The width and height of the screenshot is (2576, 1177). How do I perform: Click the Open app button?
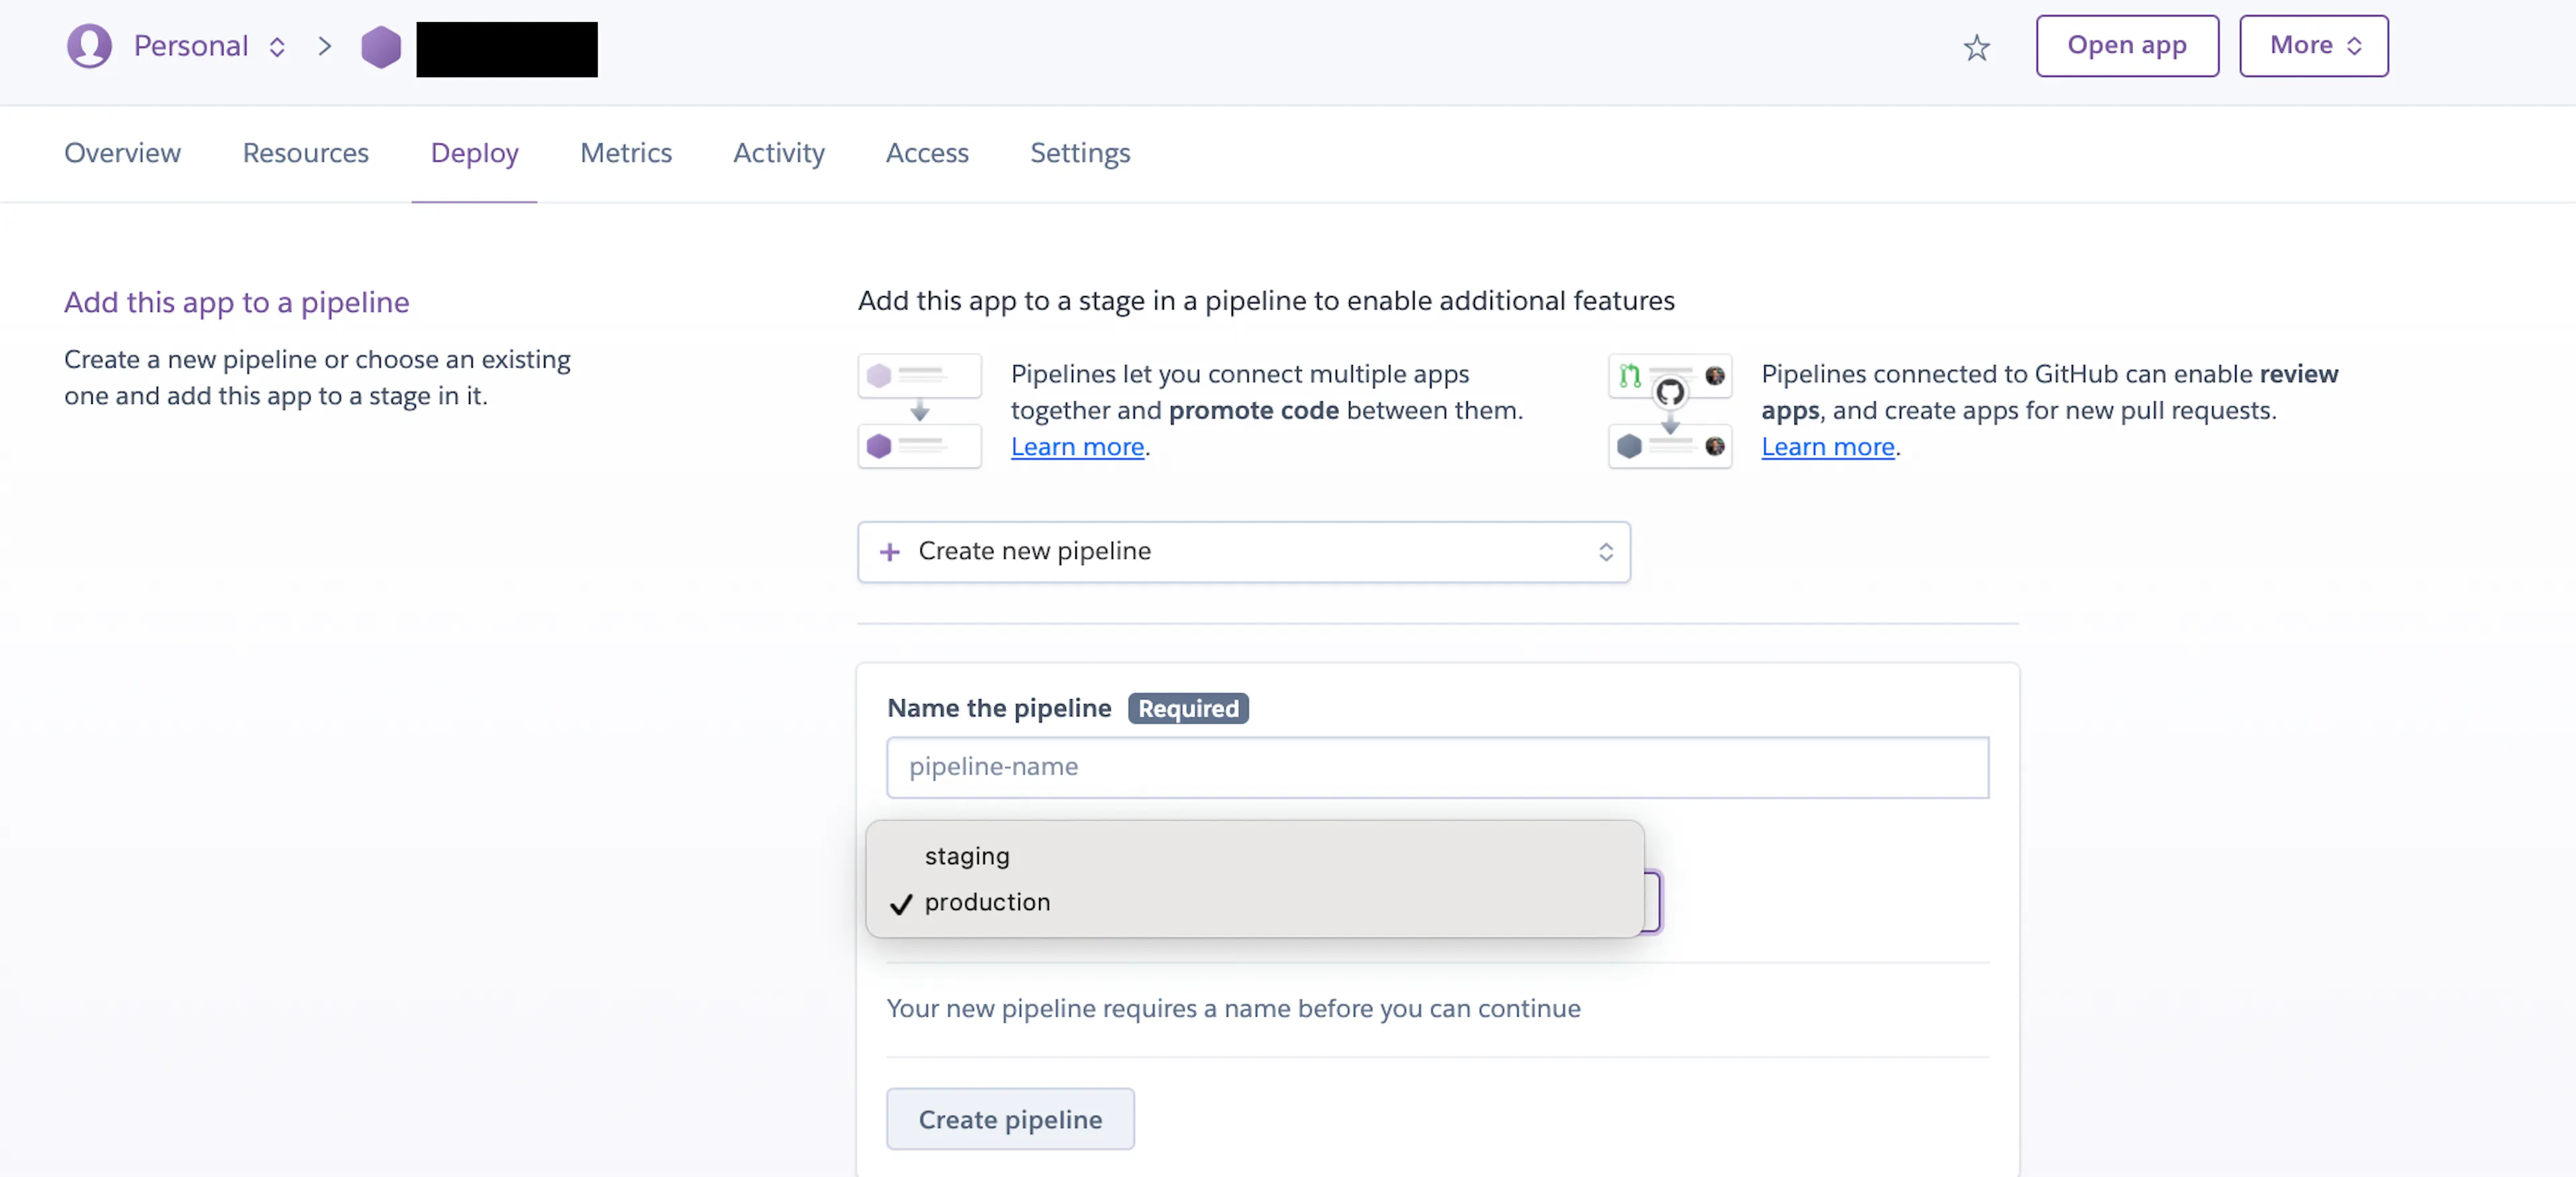(2126, 46)
